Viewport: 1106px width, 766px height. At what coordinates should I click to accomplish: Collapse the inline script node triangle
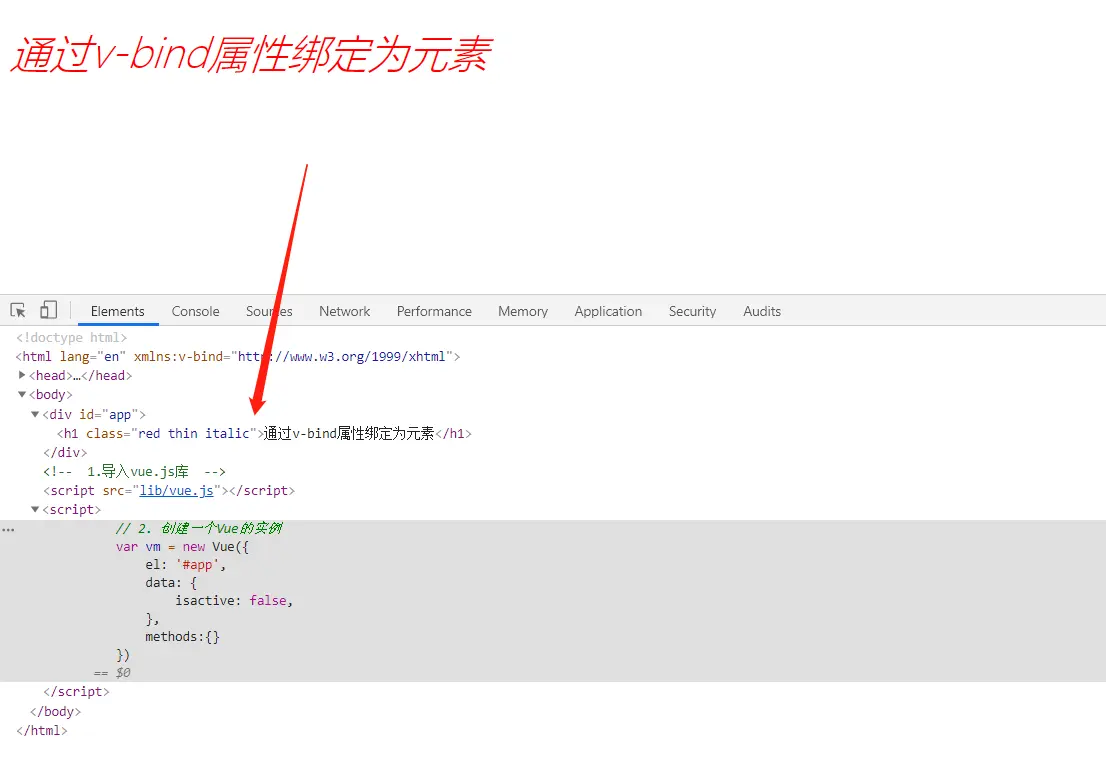35,509
